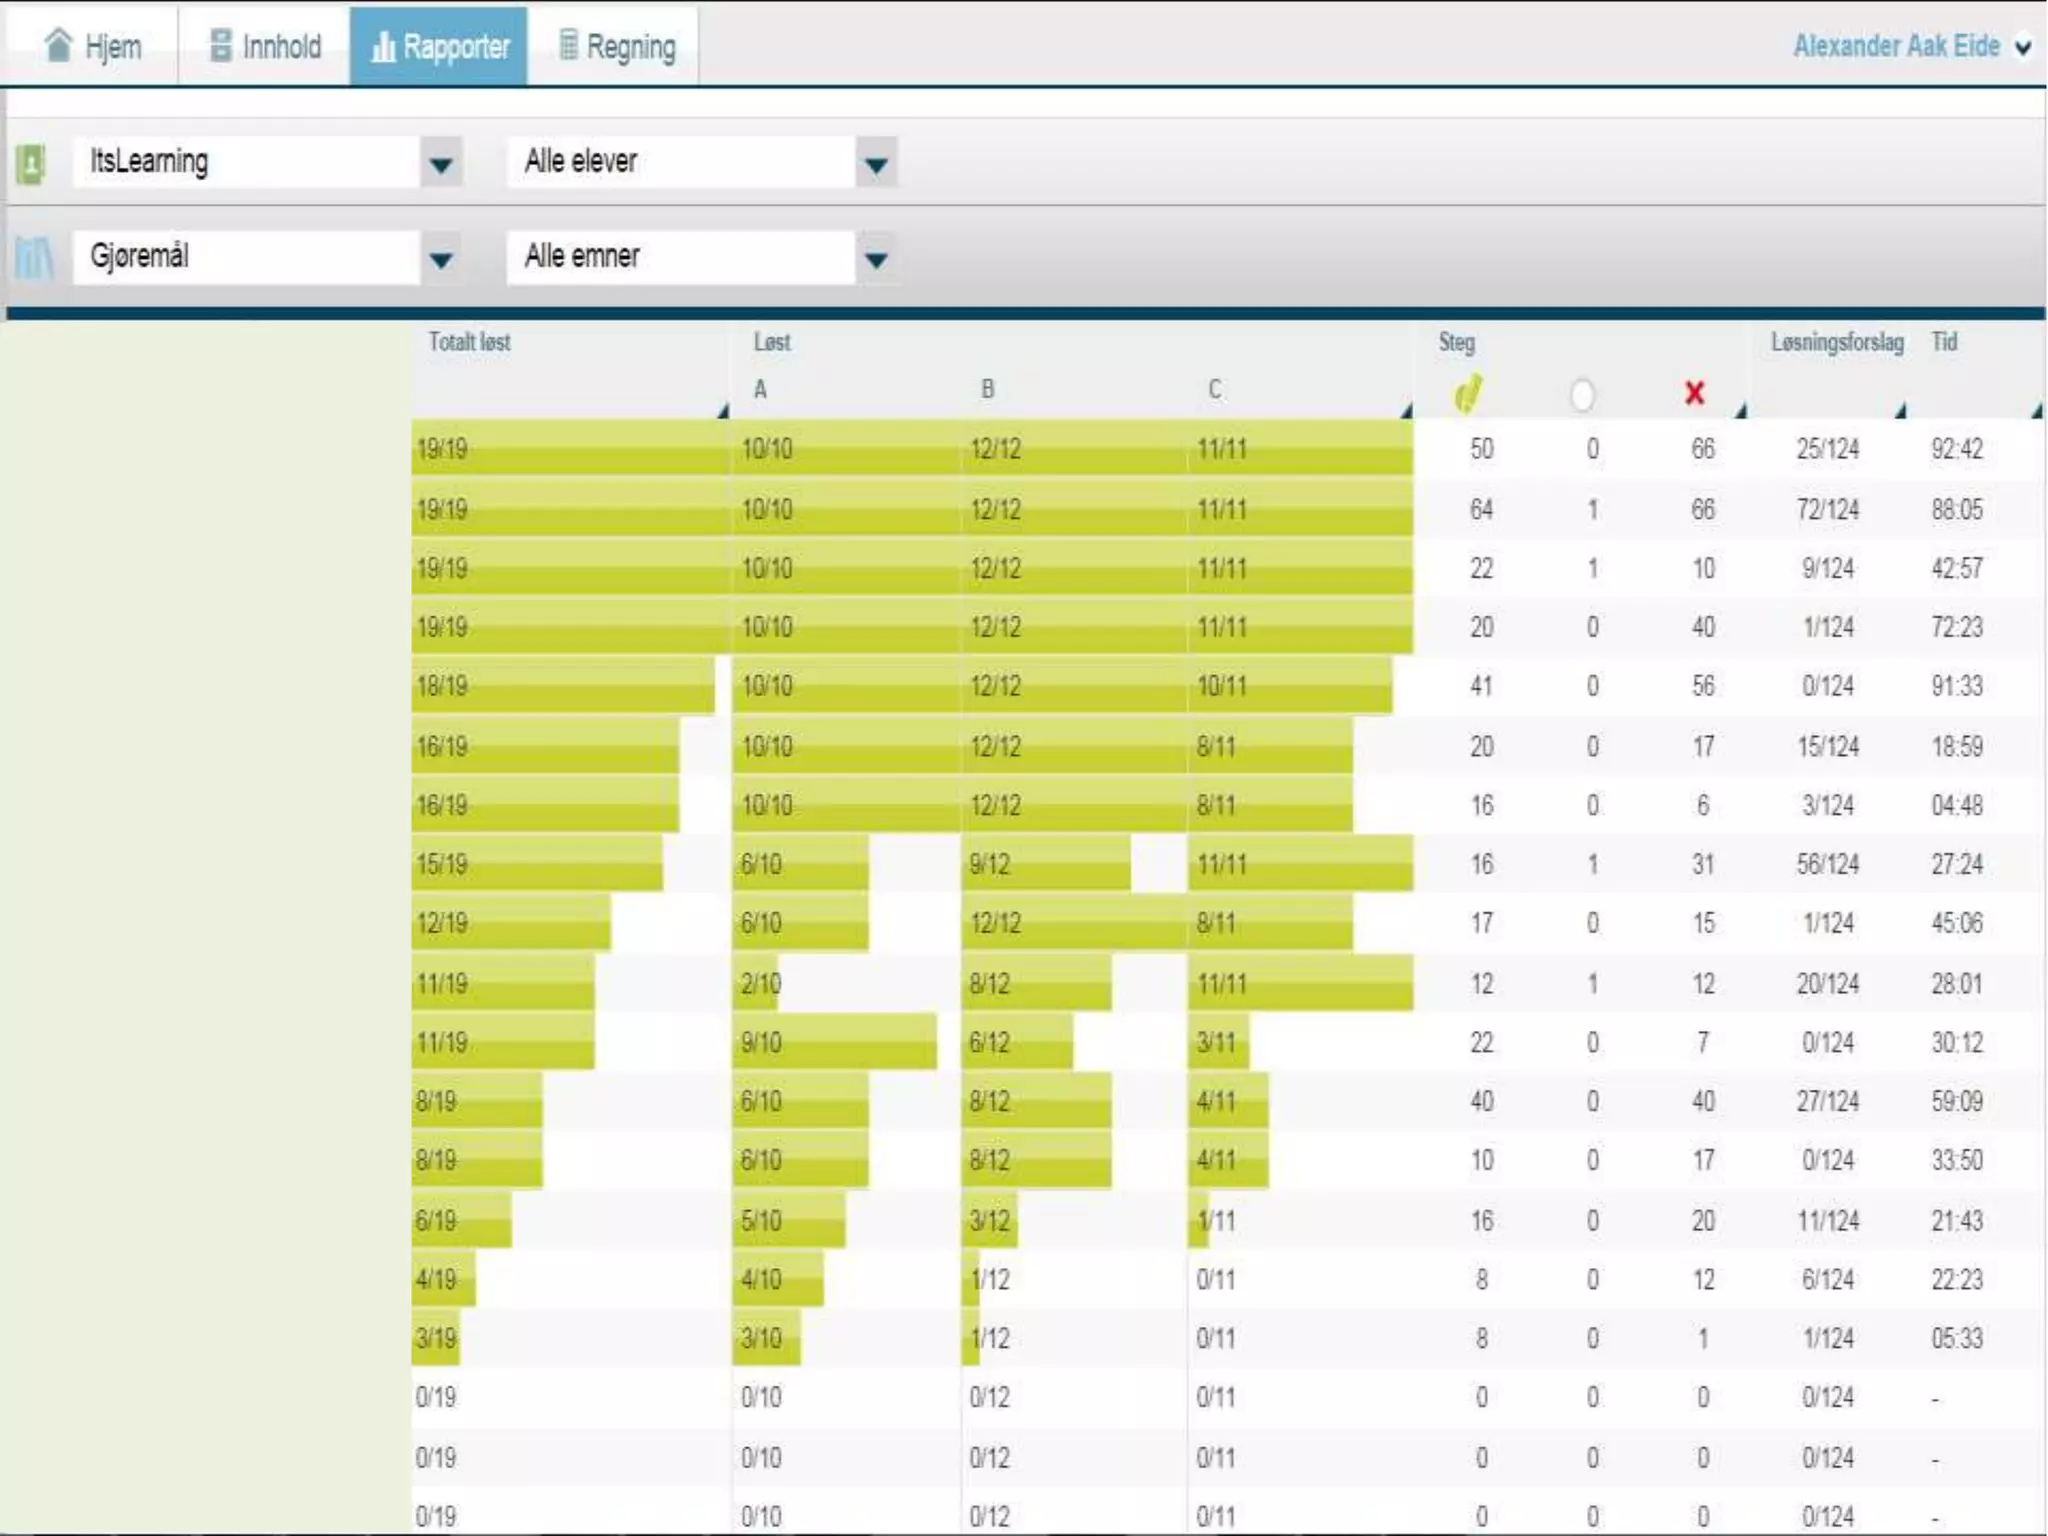This screenshot has height=1536, width=2048.
Task: Click the green class book icon
Action: (31, 163)
